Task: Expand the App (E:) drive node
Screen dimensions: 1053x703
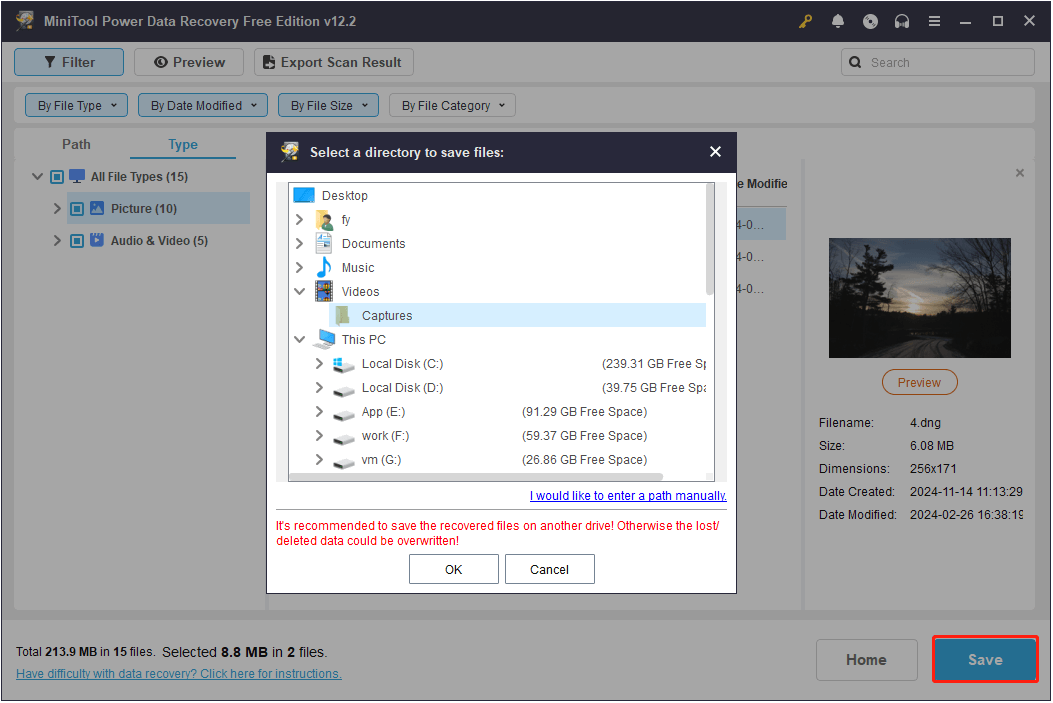Action: [x=319, y=412]
